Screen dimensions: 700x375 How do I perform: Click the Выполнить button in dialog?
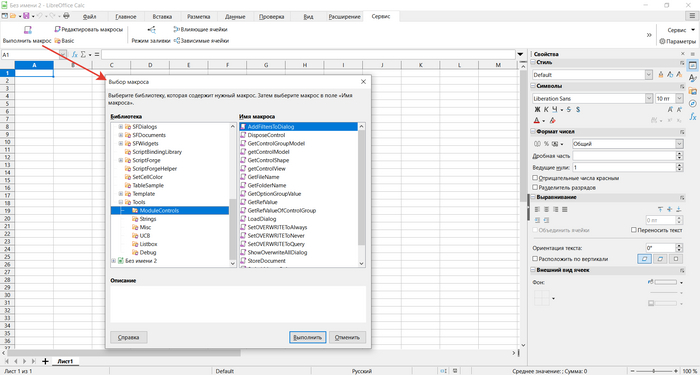[308, 338]
